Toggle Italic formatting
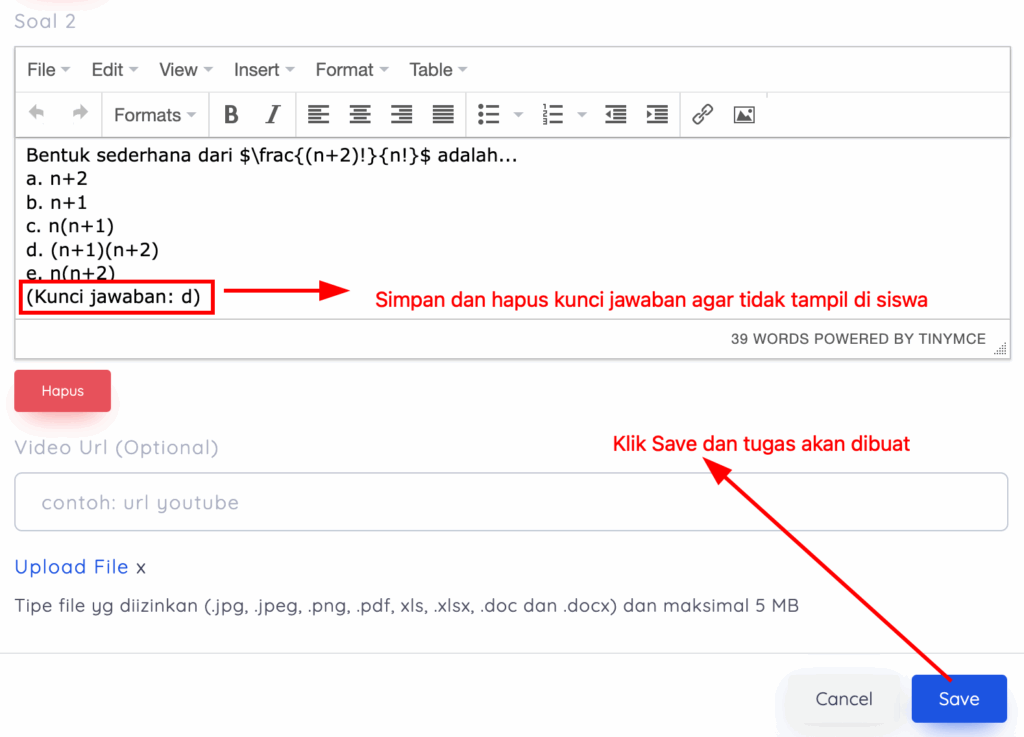Screen dimensions: 1024x737 (272, 114)
